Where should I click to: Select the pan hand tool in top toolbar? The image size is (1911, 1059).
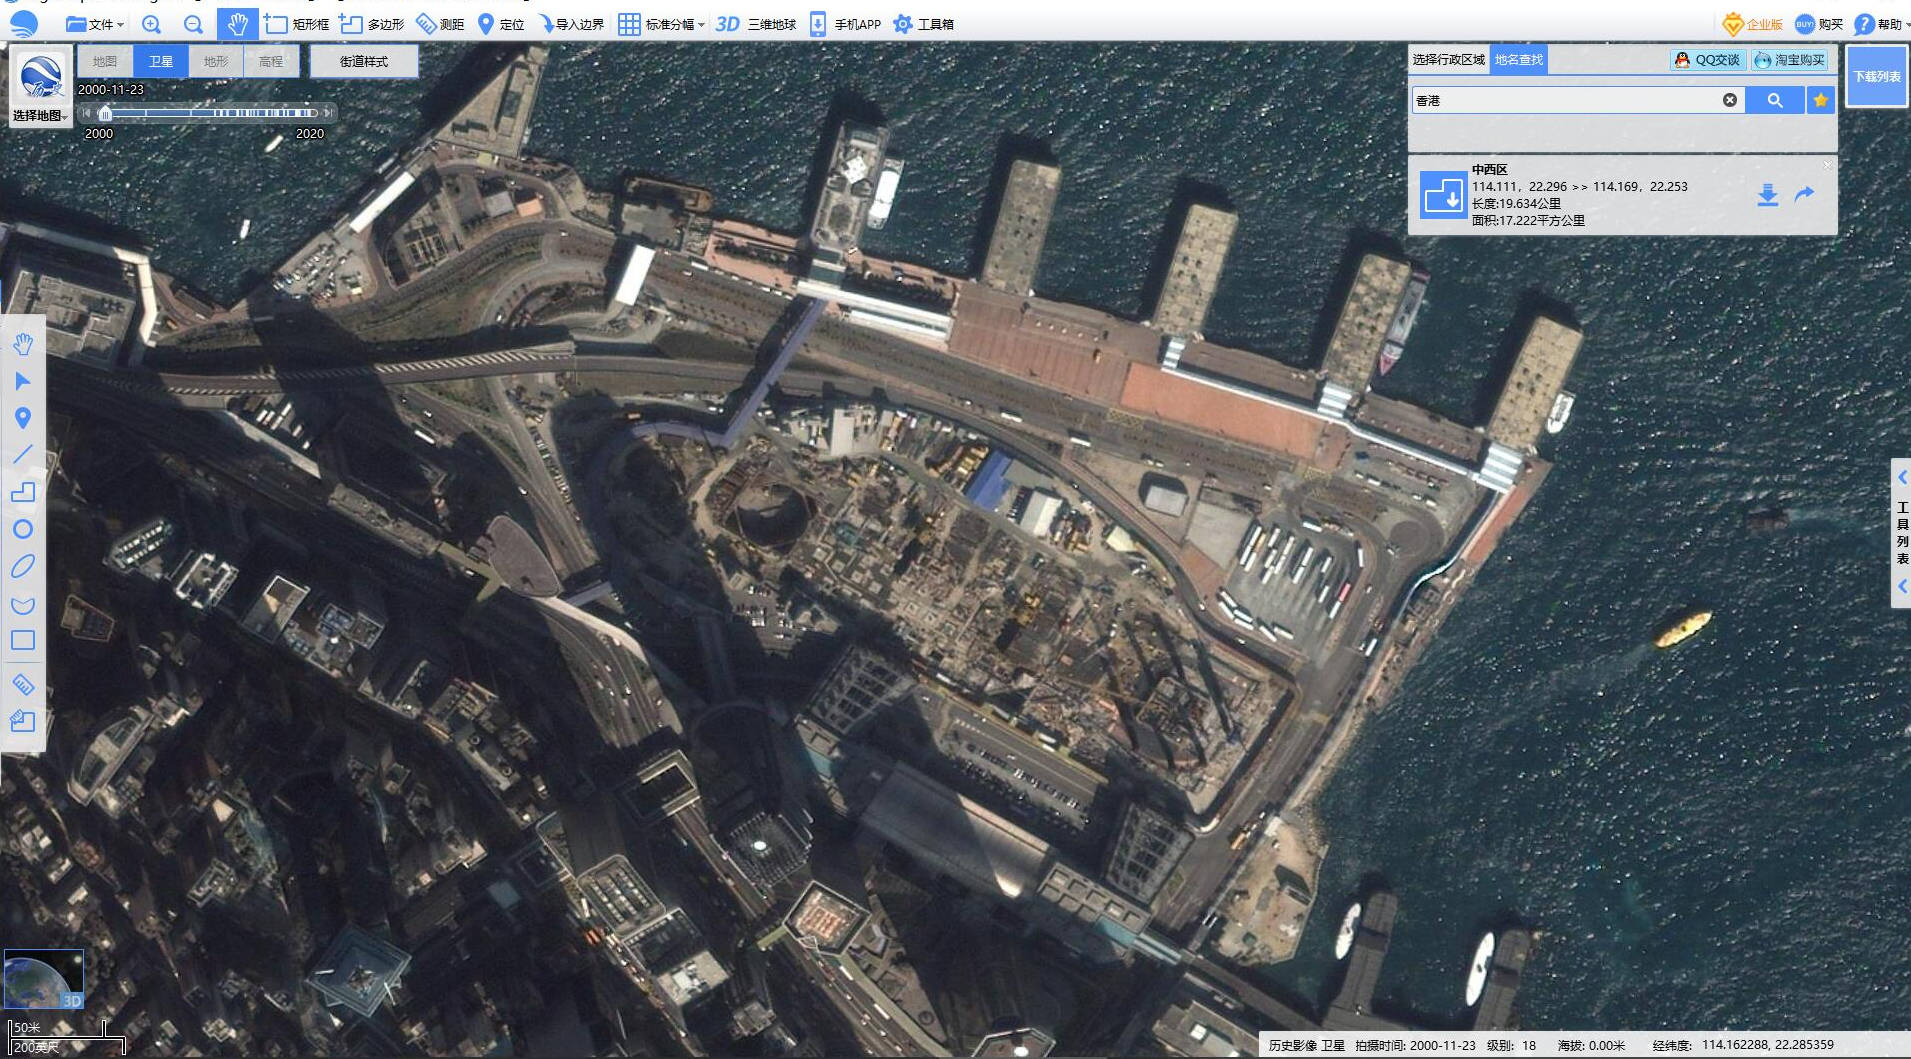click(x=237, y=24)
